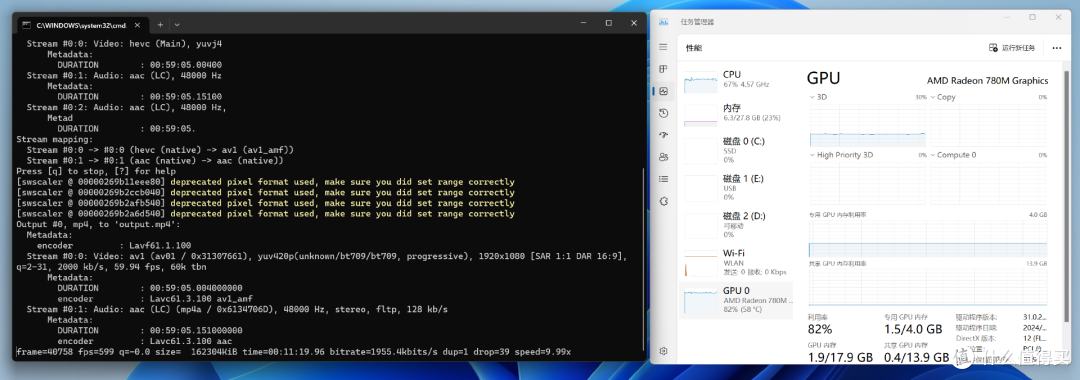Screen dimensions: 1080x380
Task: Maximize the terminal window
Action: [608, 23]
